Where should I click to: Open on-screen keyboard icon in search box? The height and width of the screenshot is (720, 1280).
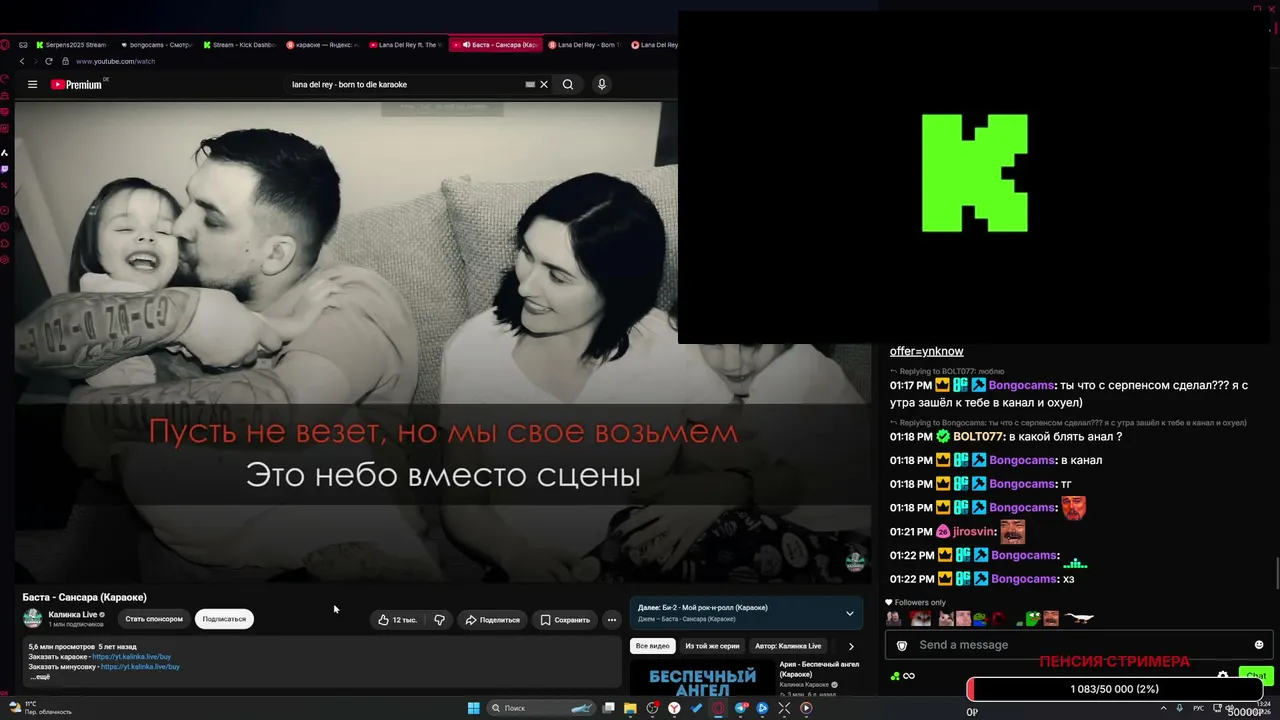(x=530, y=85)
